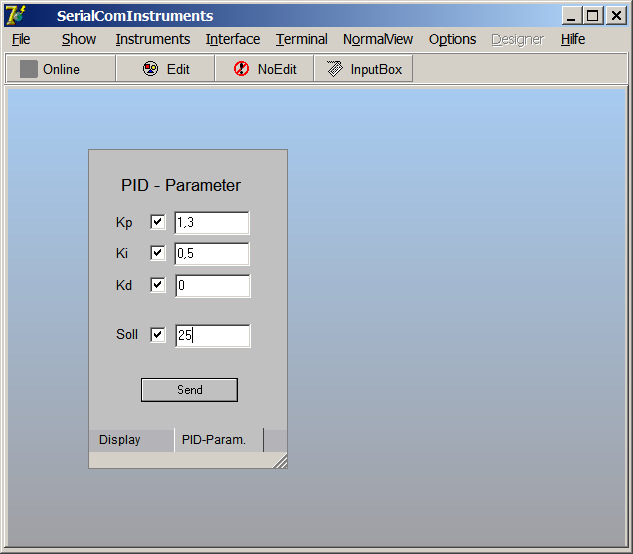Image resolution: width=633 pixels, height=554 pixels.
Task: Click the PID - Parameter heading text
Action: click(181, 185)
